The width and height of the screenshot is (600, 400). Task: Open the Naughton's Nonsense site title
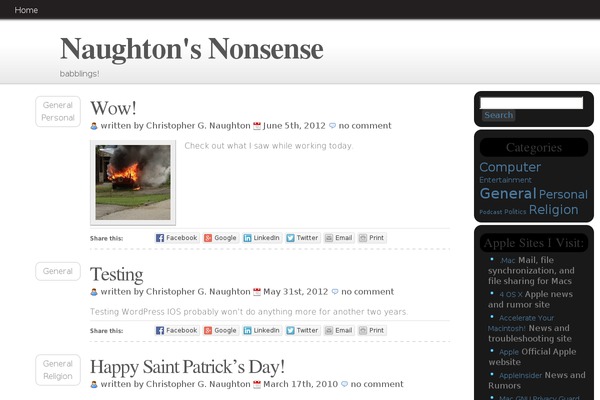point(192,49)
